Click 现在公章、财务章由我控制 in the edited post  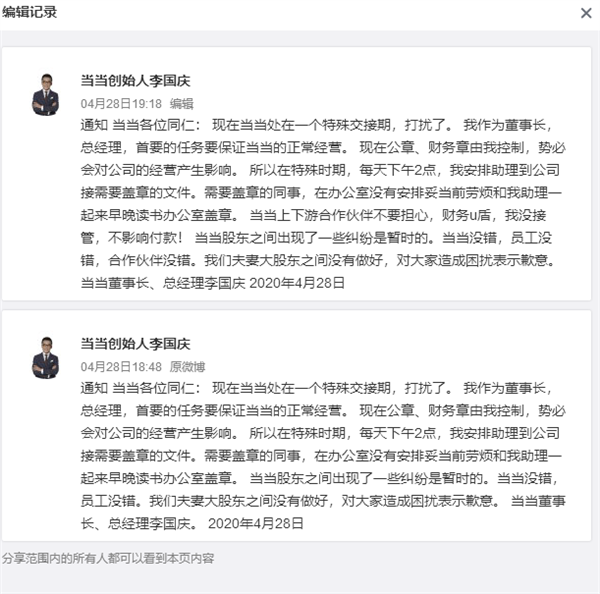tap(441, 147)
